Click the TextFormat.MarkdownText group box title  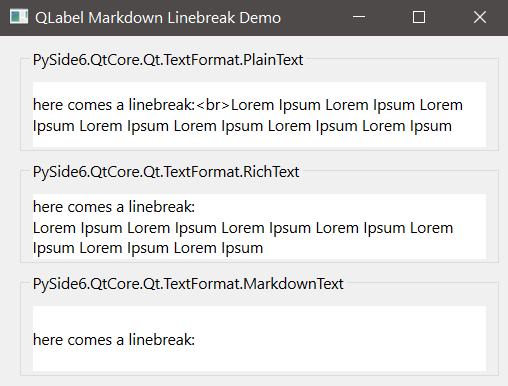tap(188, 284)
